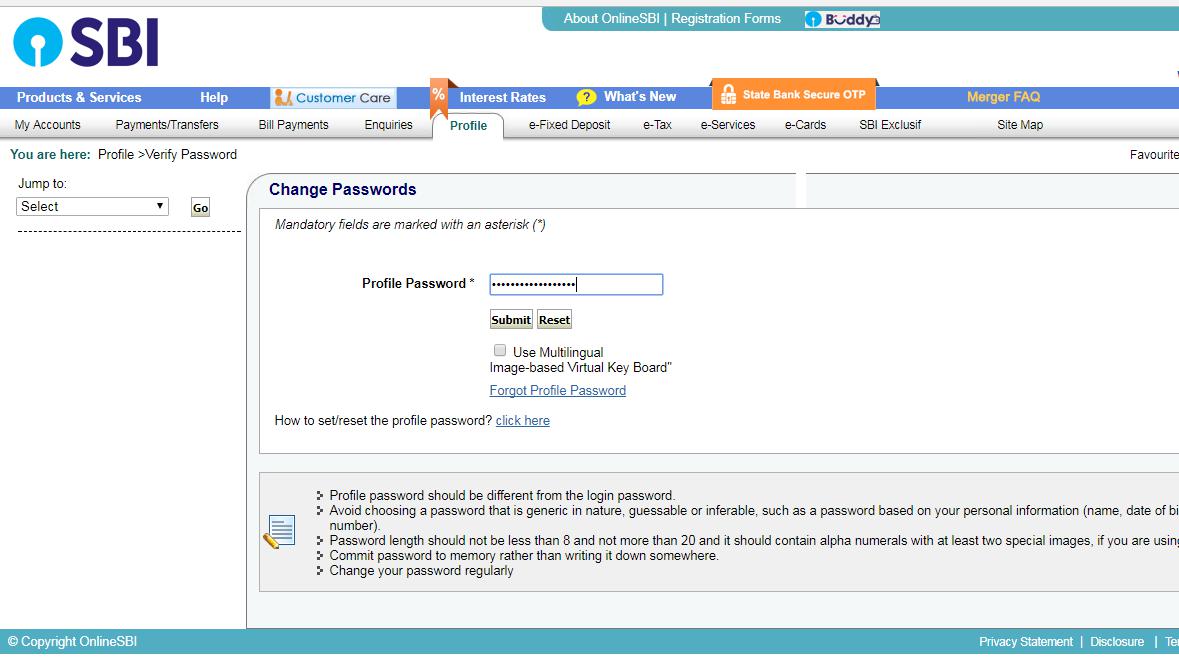Click Verify Password in the breadcrumb

(x=191, y=154)
